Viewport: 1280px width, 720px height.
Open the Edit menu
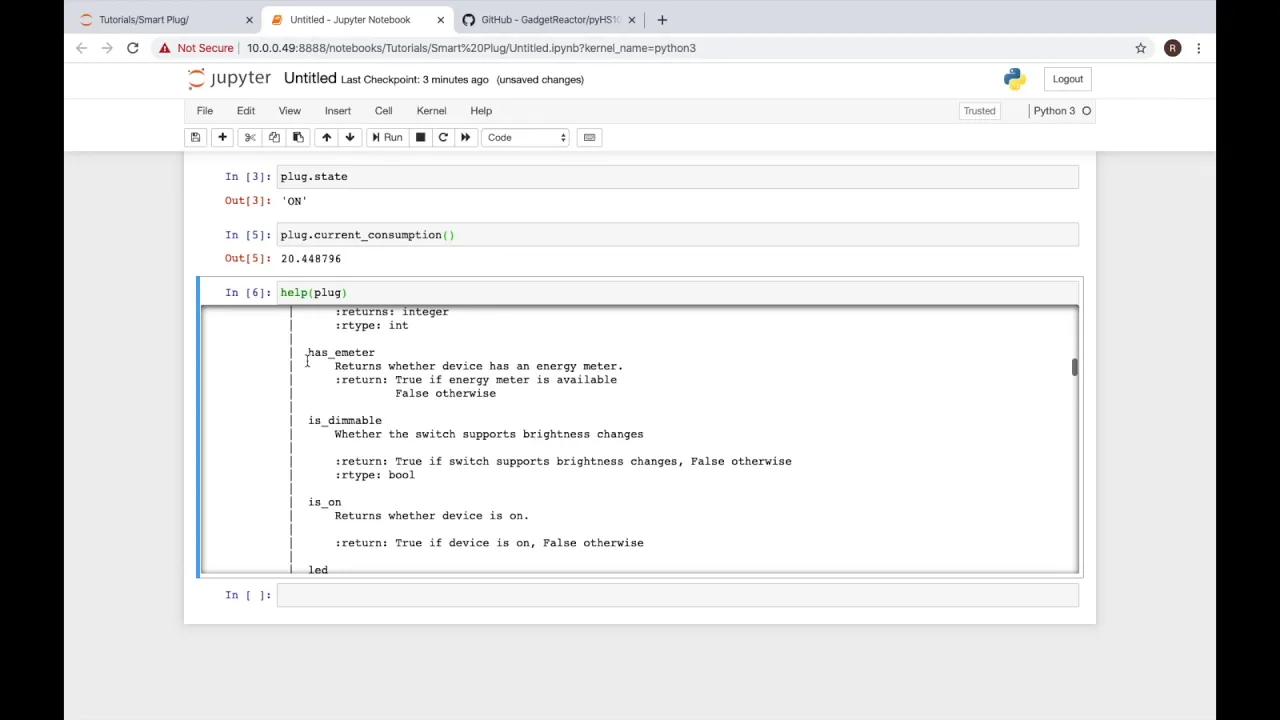(x=245, y=111)
